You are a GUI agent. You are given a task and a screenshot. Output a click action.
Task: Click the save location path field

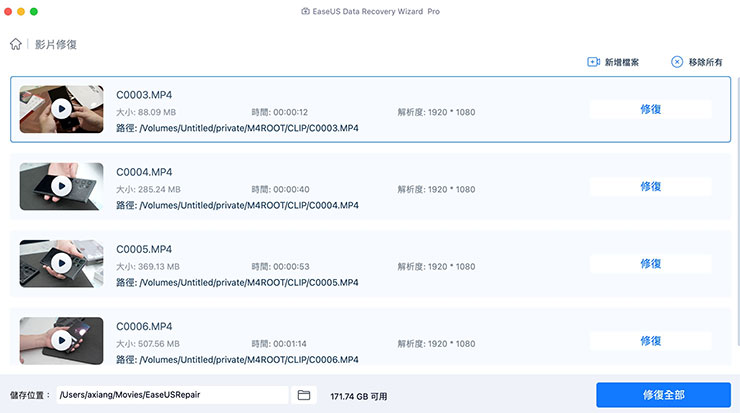point(172,395)
